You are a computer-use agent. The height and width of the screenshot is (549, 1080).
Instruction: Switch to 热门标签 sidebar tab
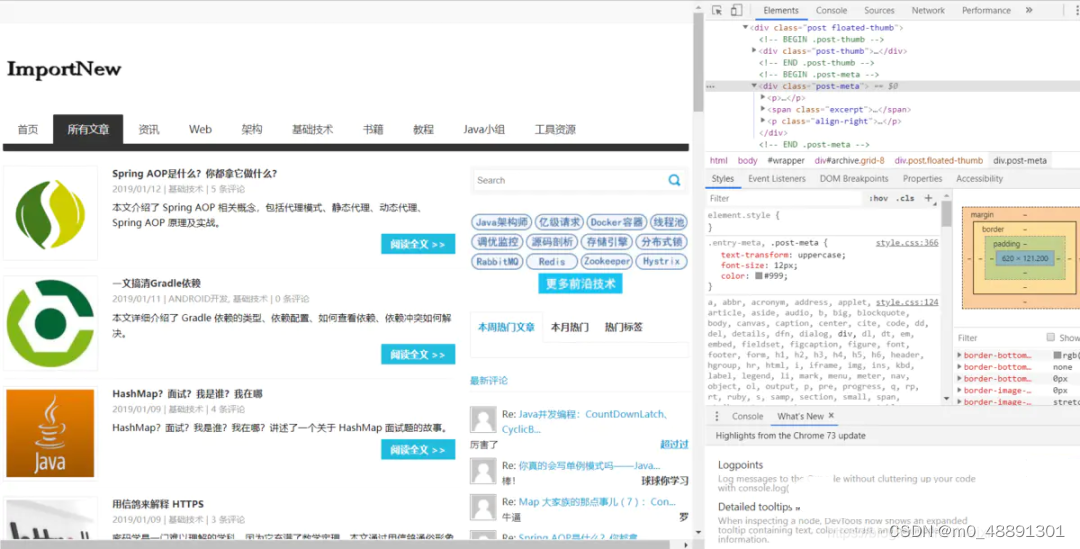(x=623, y=327)
